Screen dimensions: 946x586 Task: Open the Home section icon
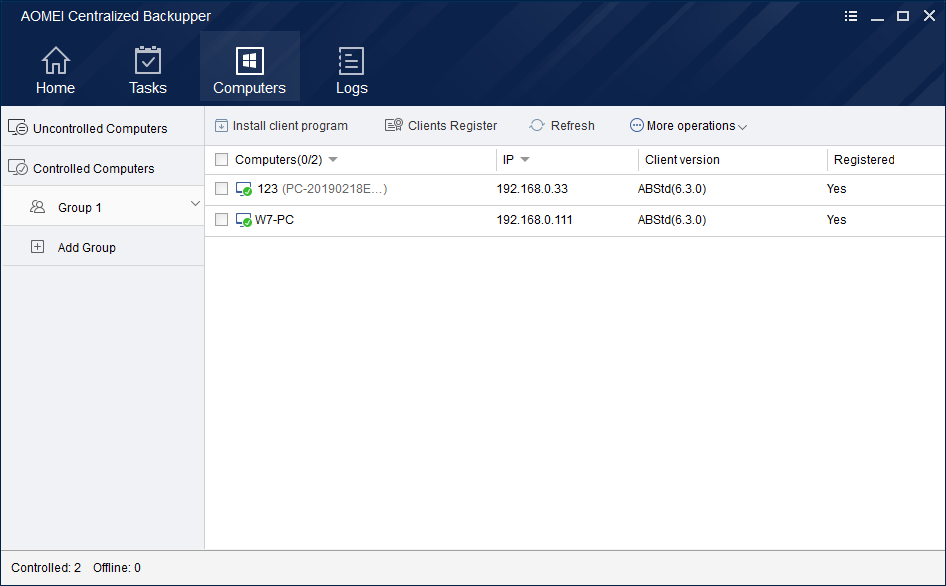coord(56,60)
